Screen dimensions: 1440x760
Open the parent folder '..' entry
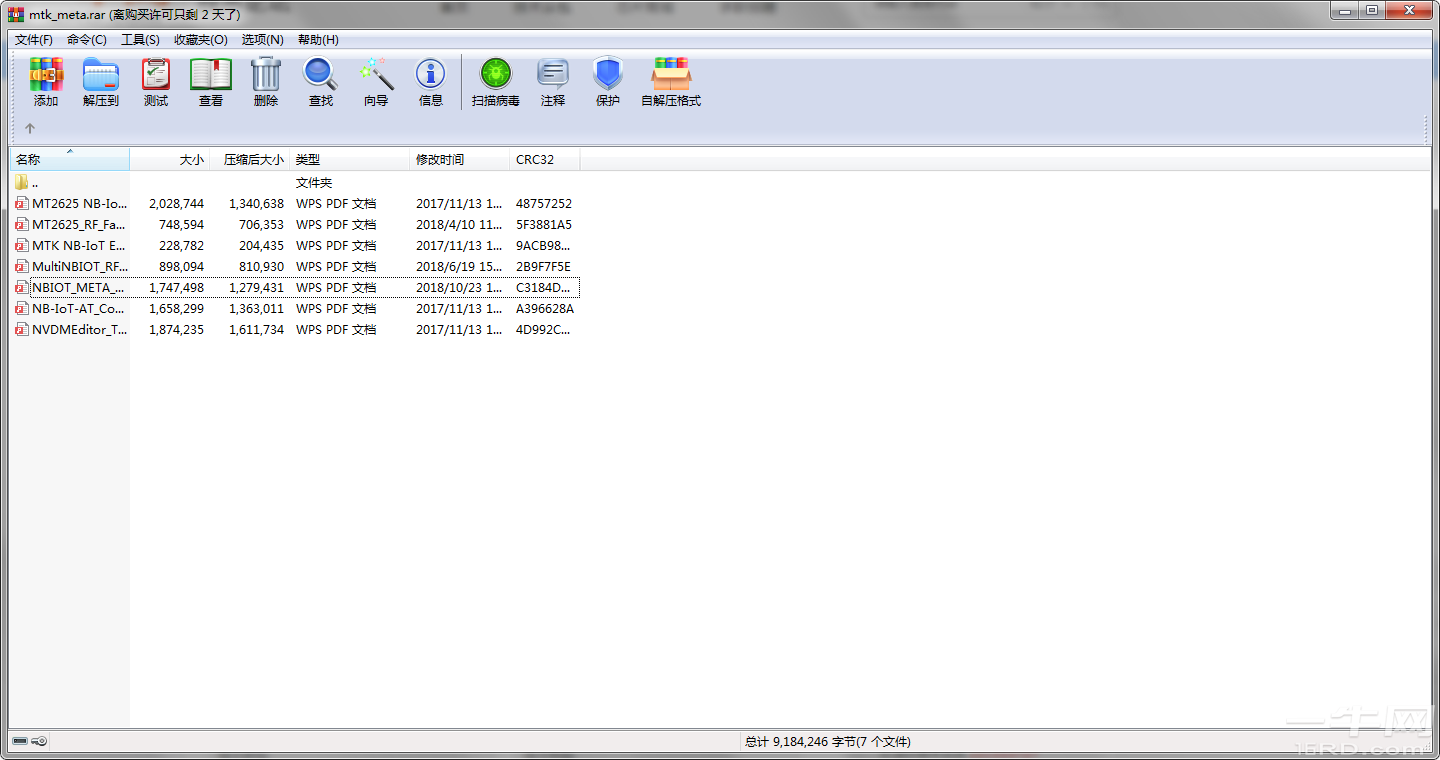click(x=35, y=183)
